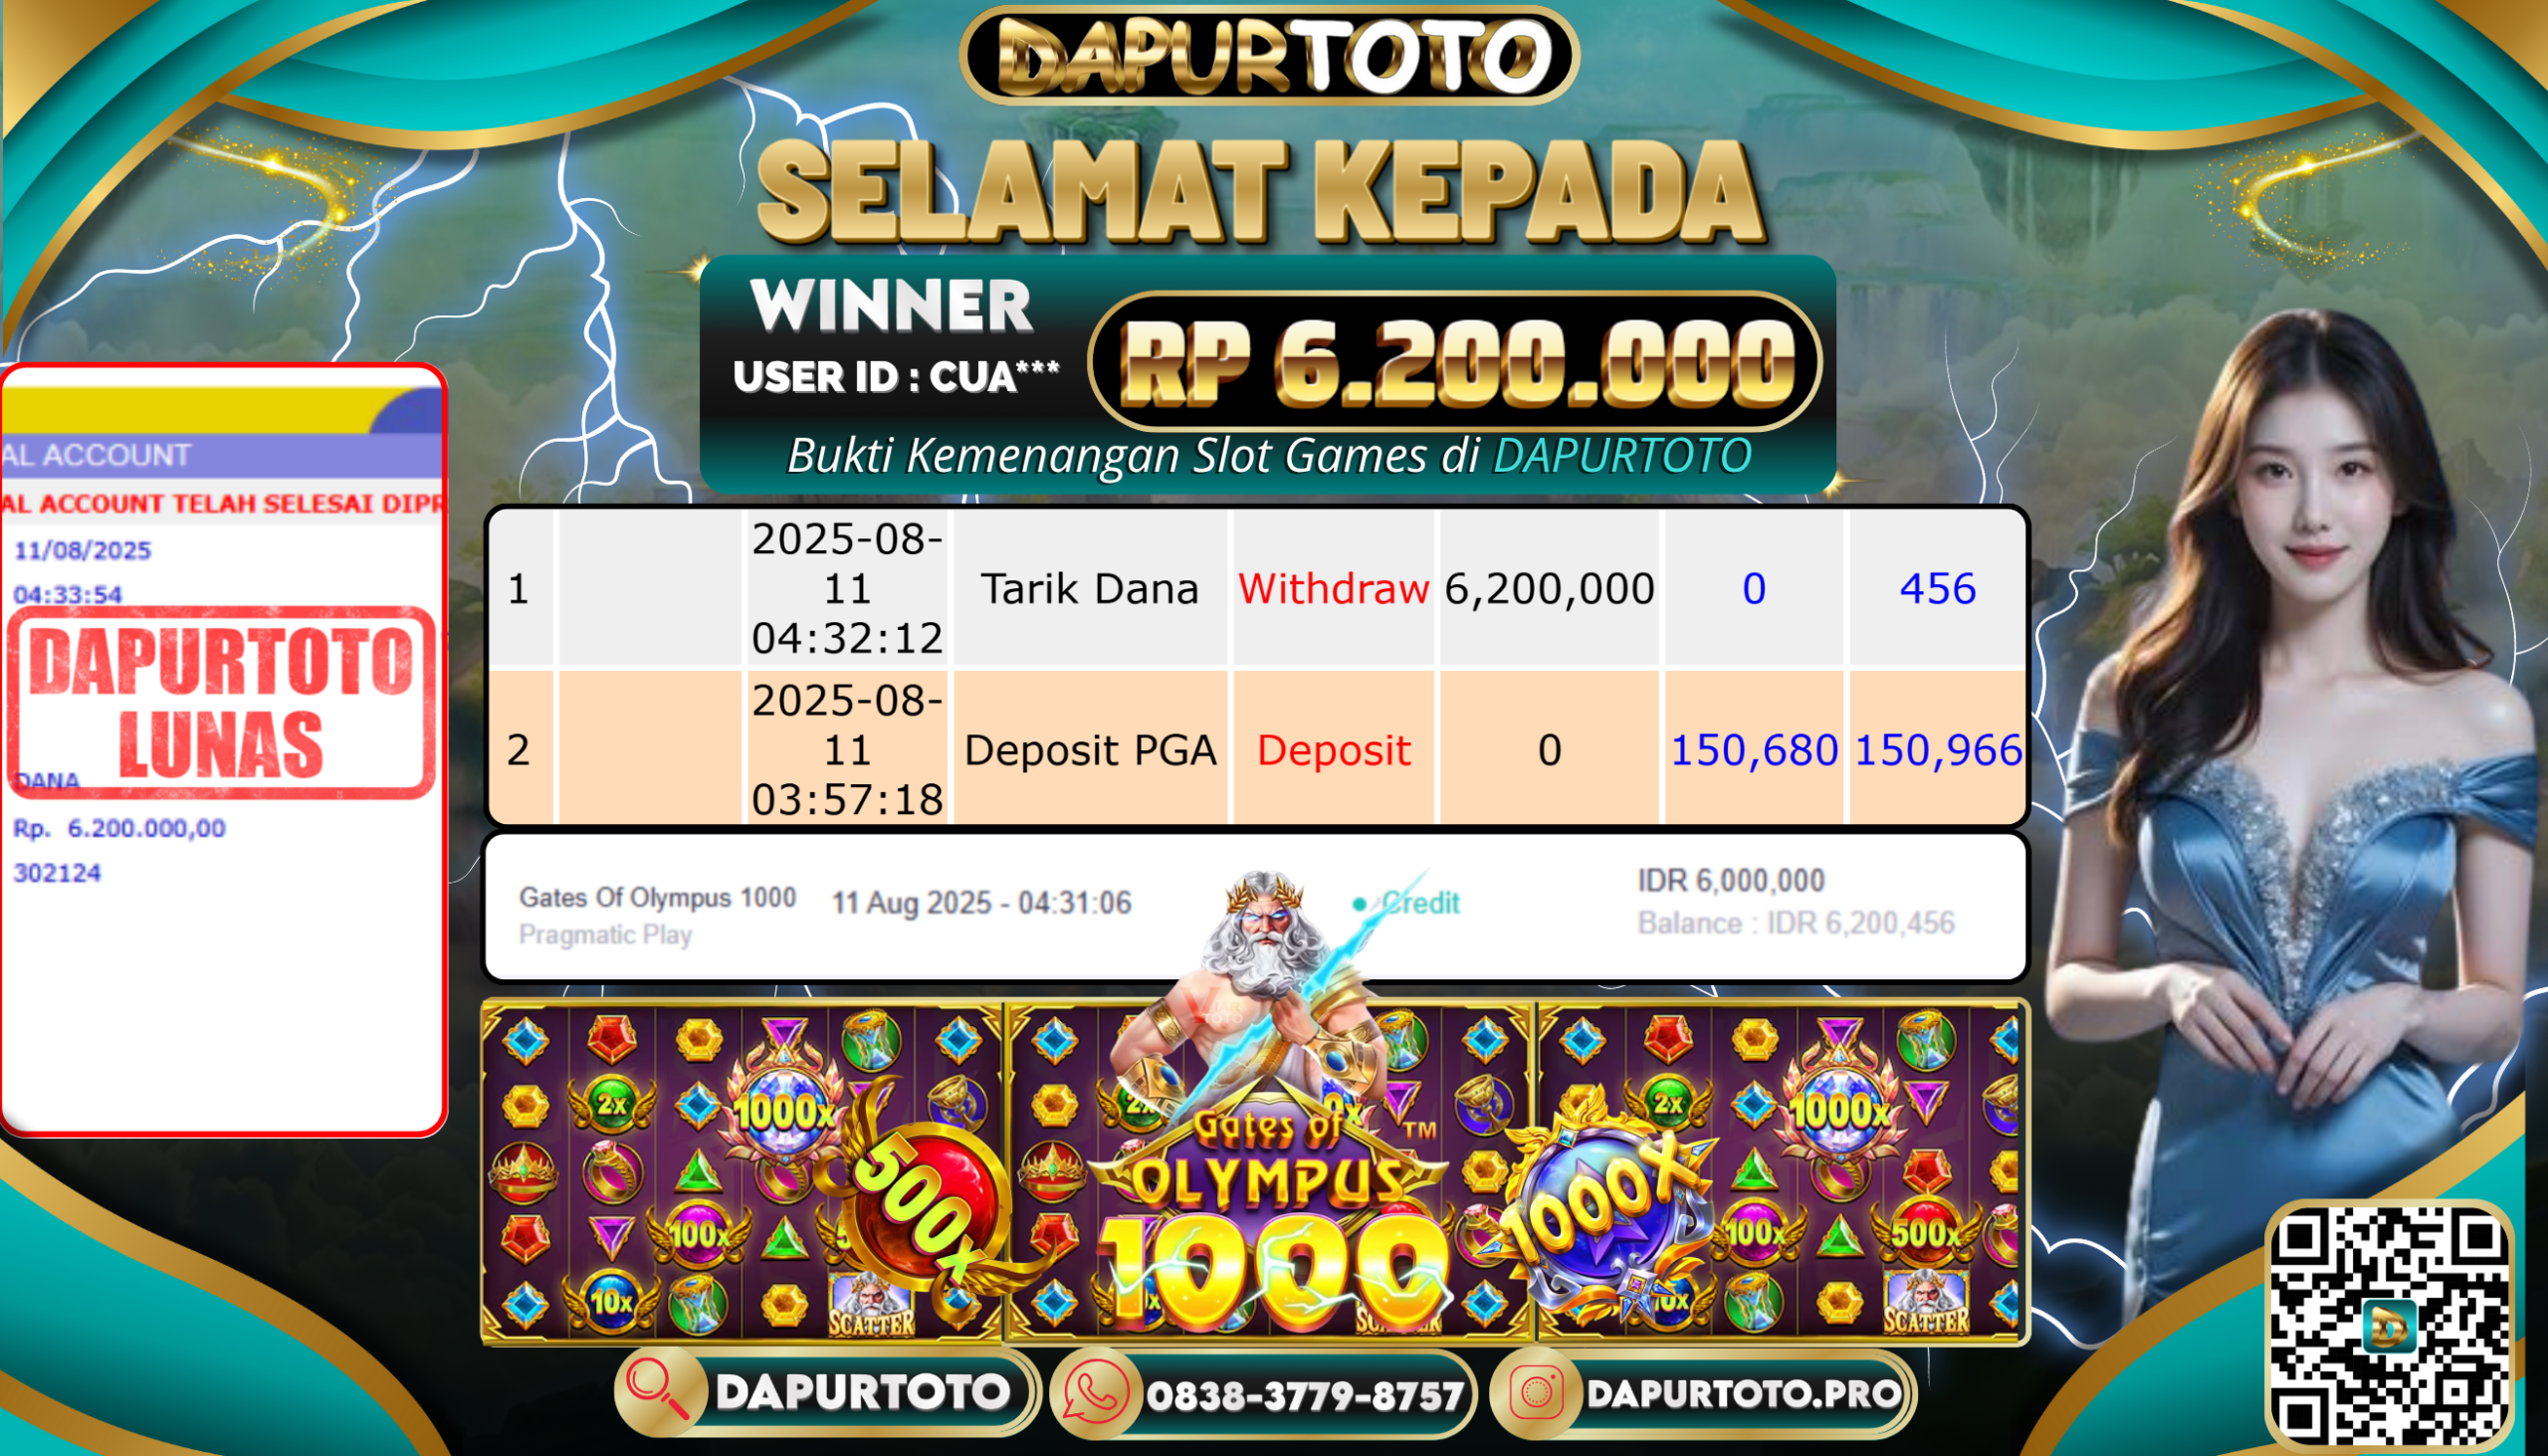Click the DAPURTOTO LUNAS red stamp
The image size is (2548, 1456).
pyautogui.click(x=221, y=703)
